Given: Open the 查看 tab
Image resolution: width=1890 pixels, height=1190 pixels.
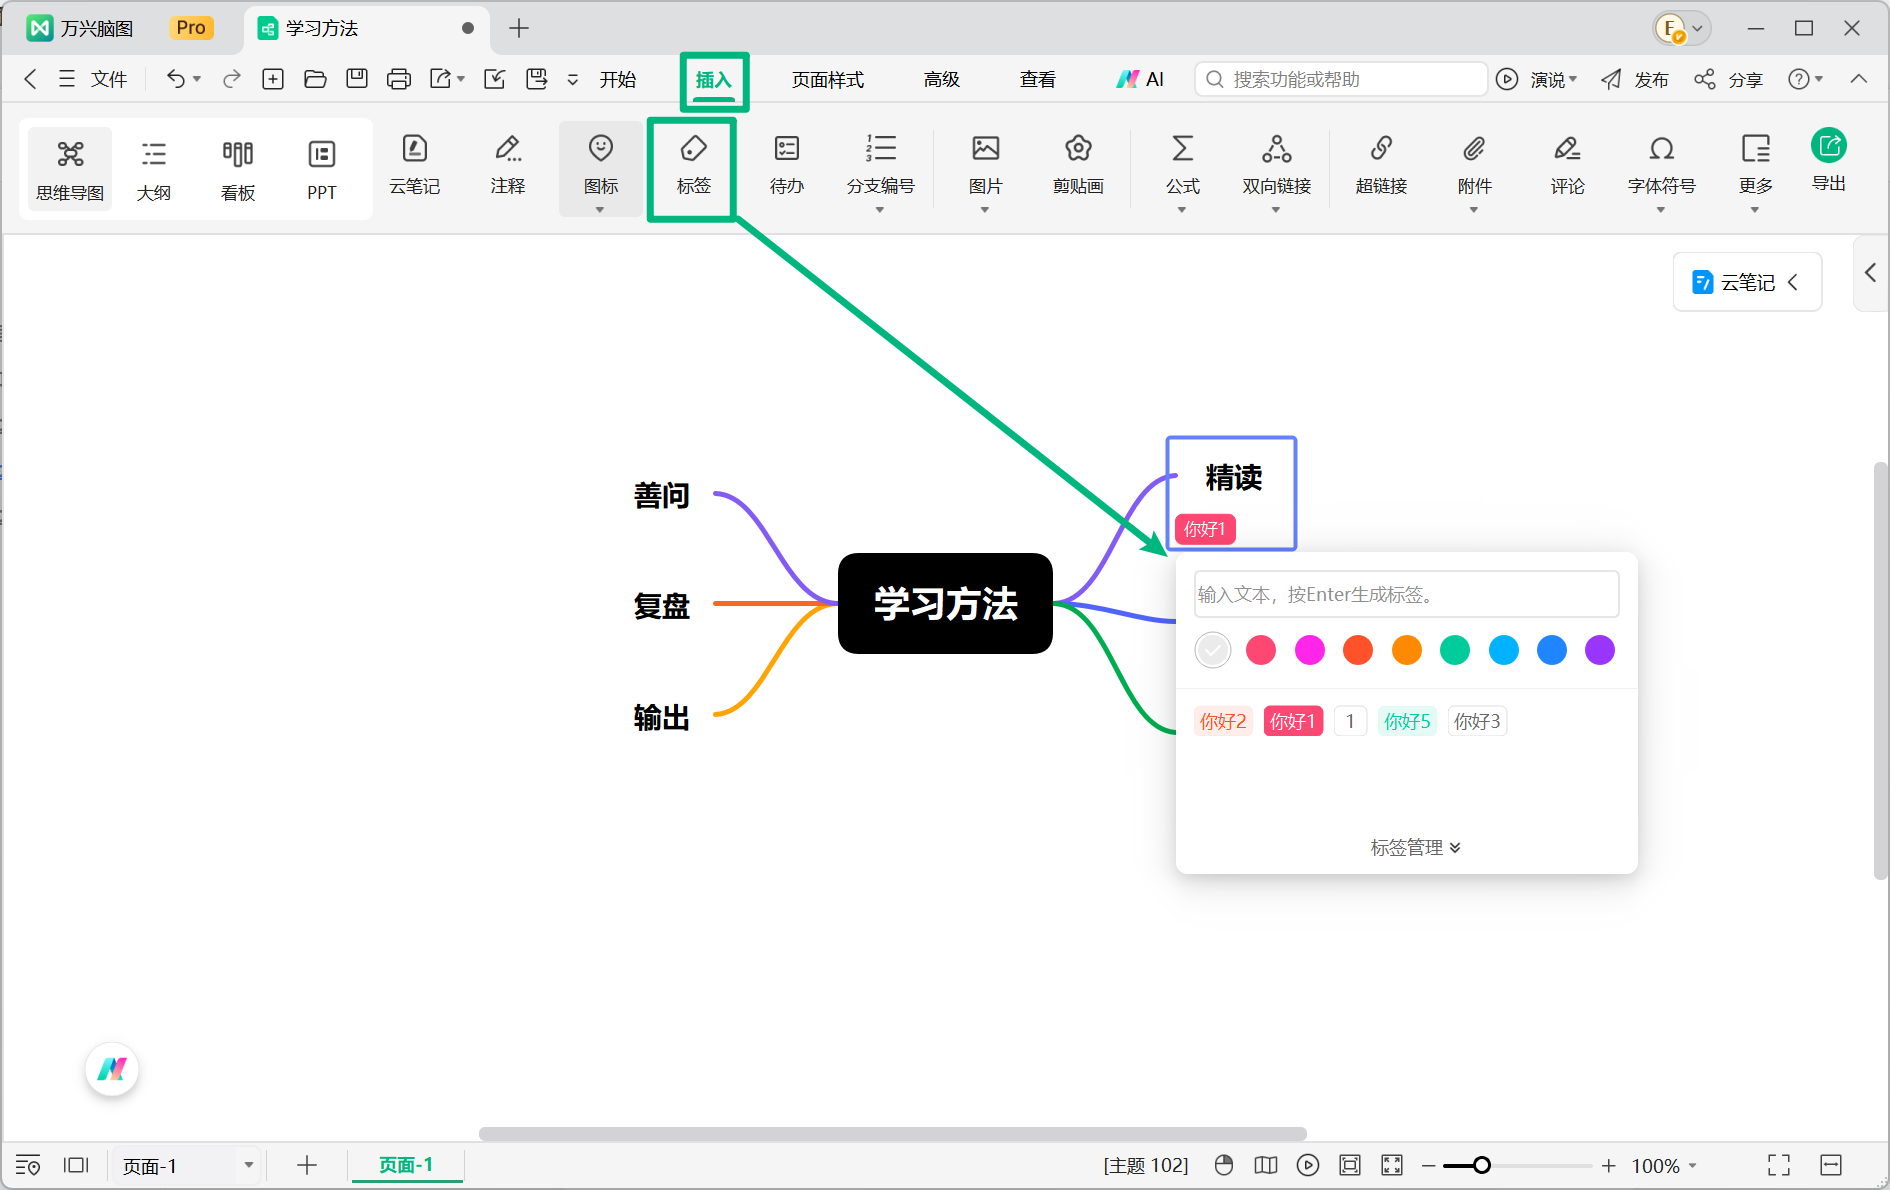Looking at the screenshot, I should click(1037, 79).
